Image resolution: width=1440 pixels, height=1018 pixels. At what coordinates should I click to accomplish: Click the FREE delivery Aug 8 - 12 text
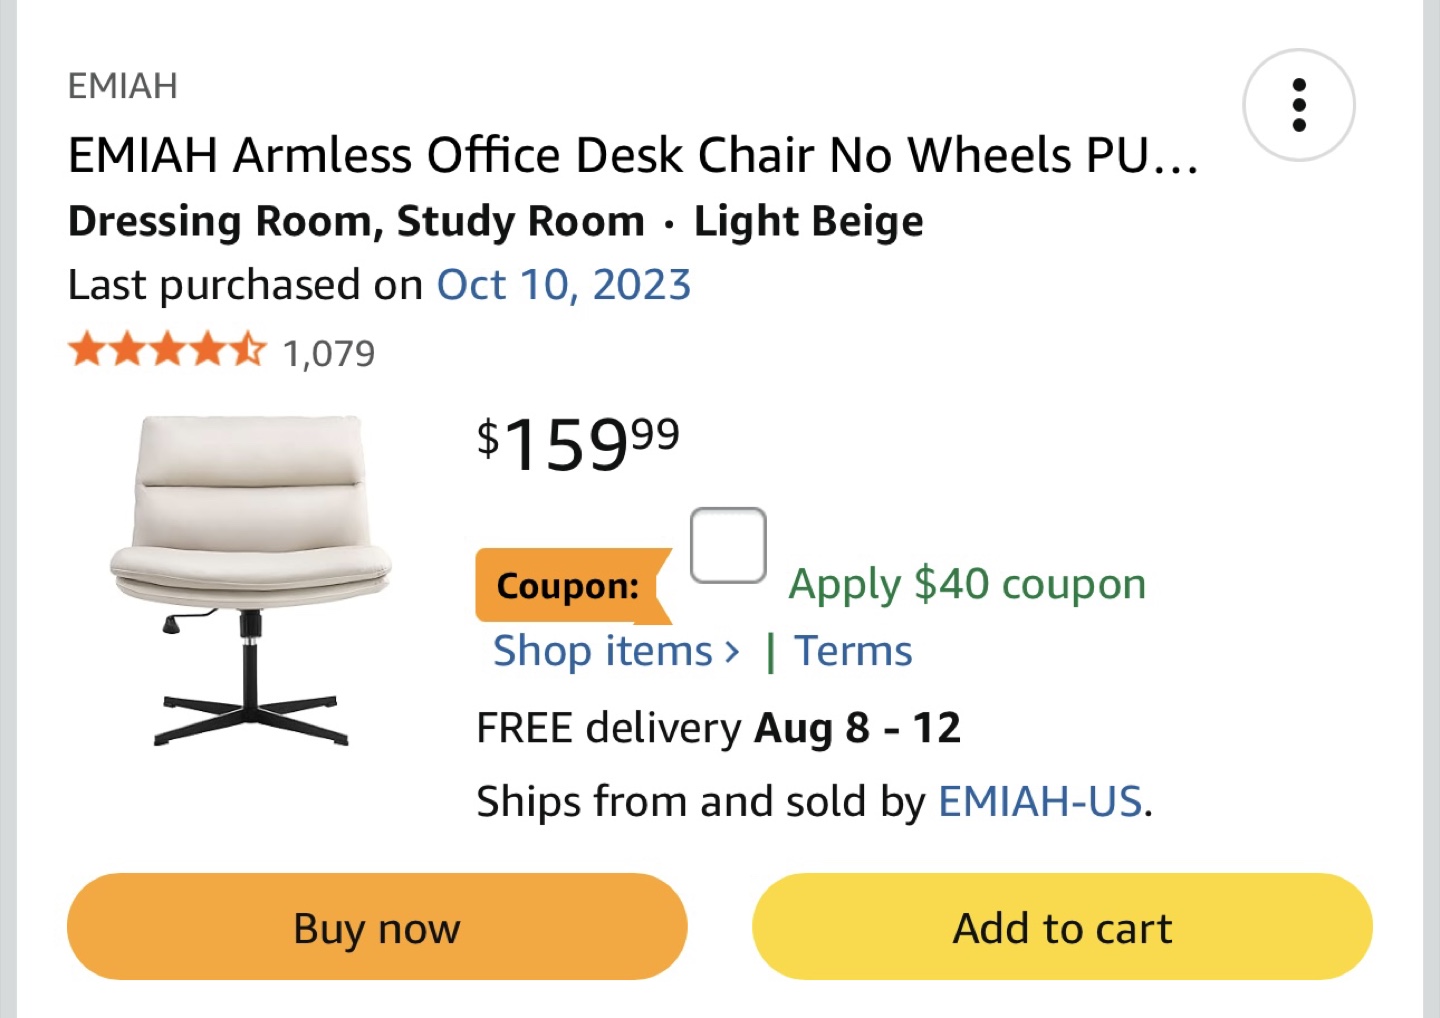[718, 728]
